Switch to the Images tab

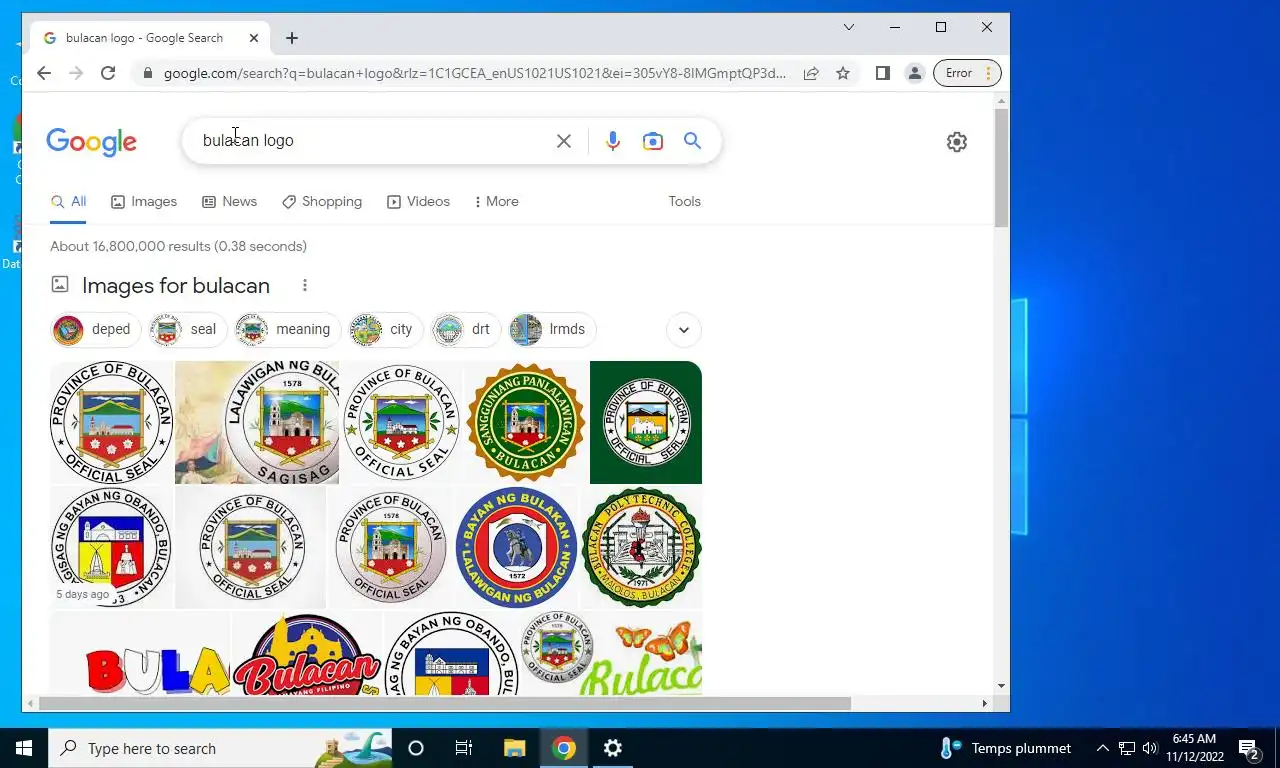(144, 201)
